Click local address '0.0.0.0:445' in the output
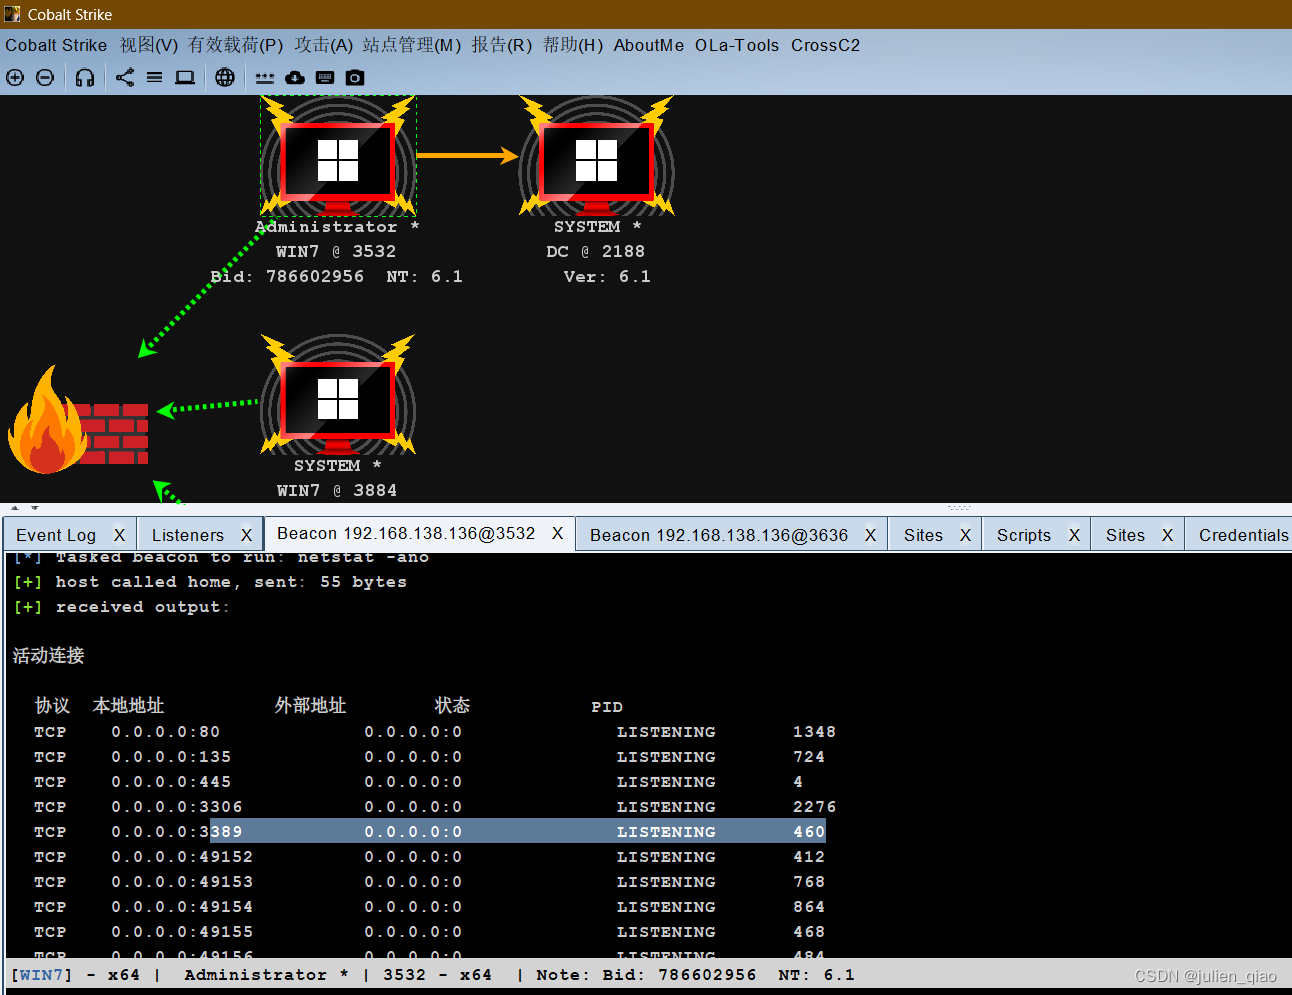 coord(171,782)
